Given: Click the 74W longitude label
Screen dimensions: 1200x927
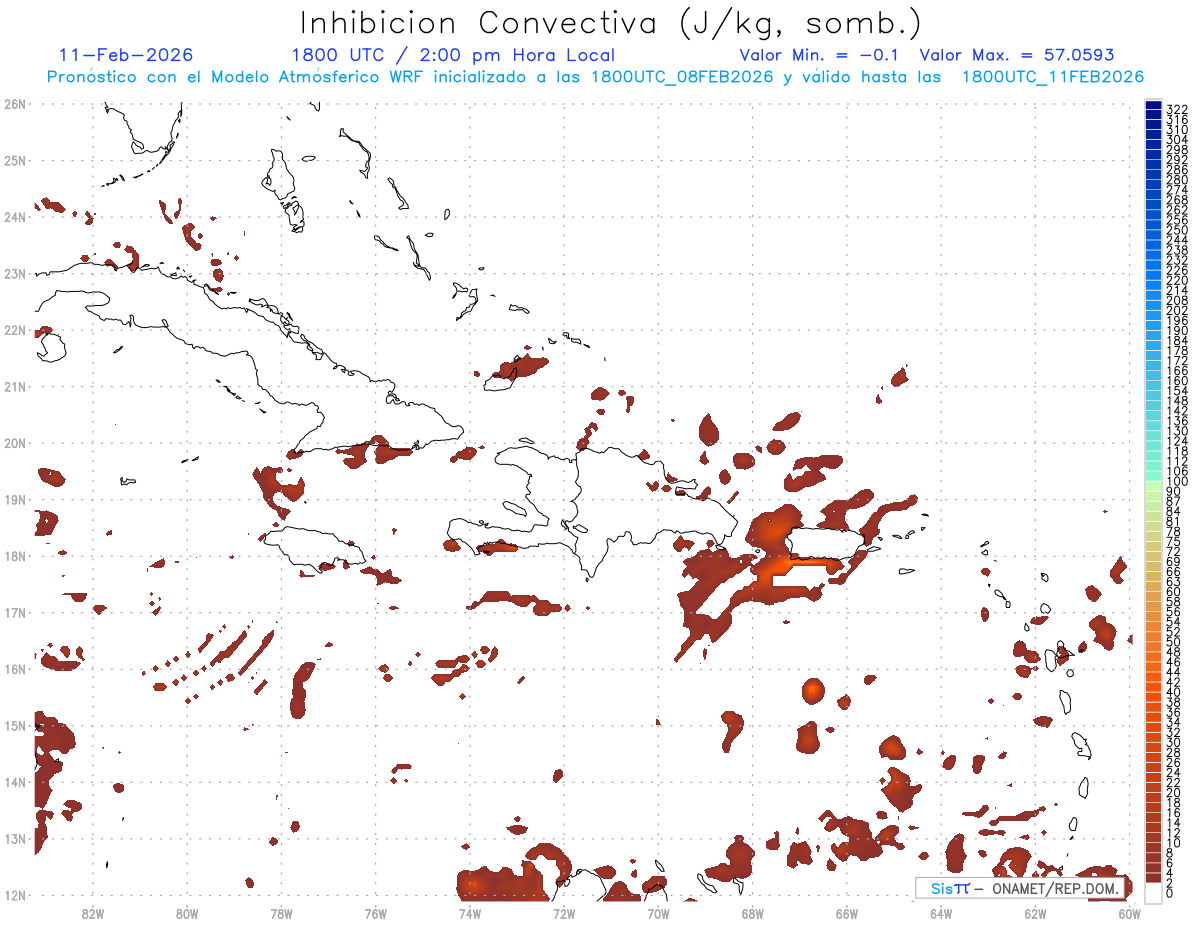Looking at the screenshot, I should point(469,913).
